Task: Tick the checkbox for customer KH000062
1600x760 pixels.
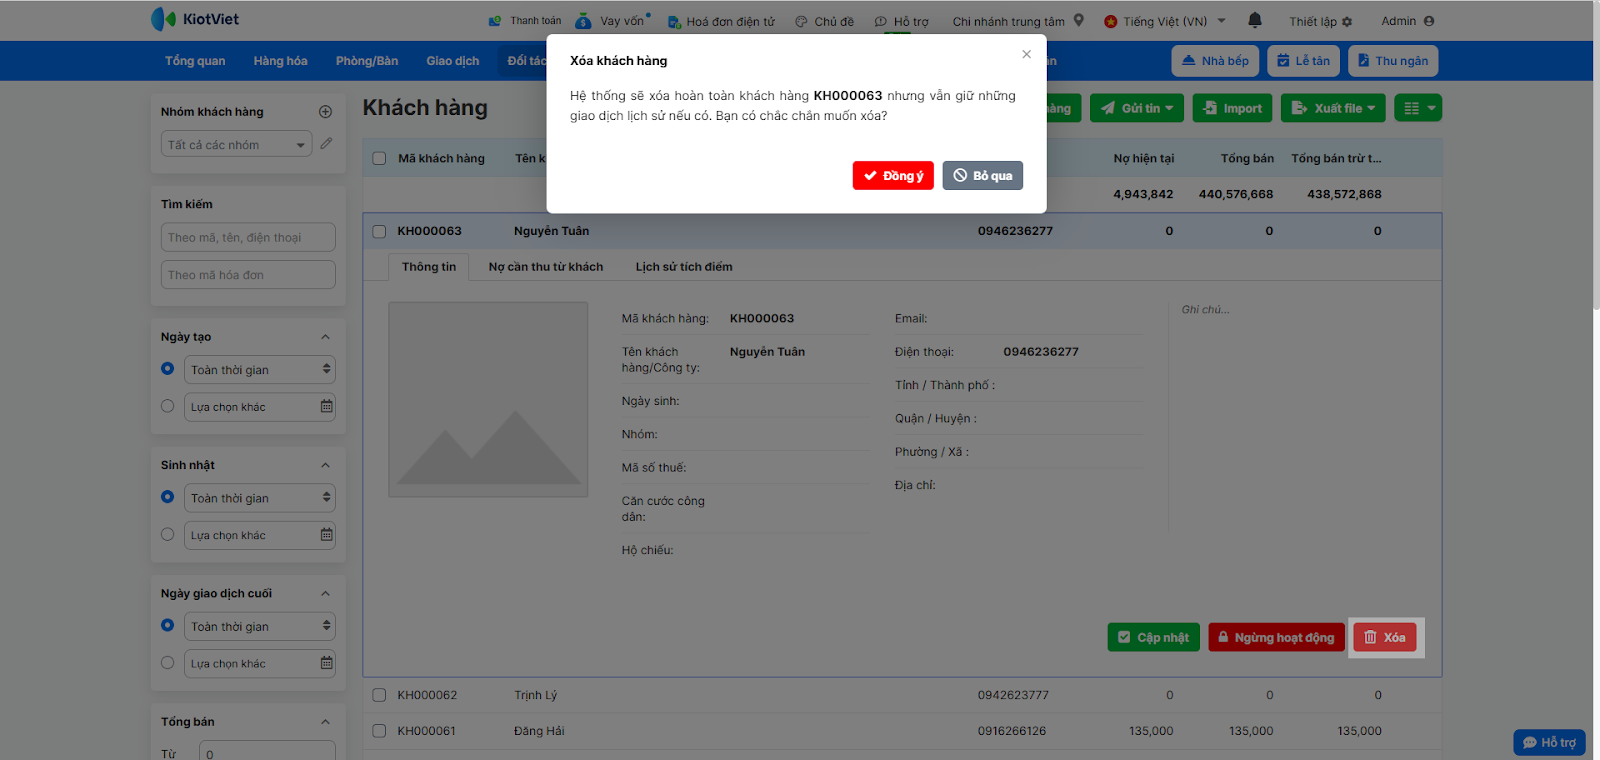Action: [379, 695]
